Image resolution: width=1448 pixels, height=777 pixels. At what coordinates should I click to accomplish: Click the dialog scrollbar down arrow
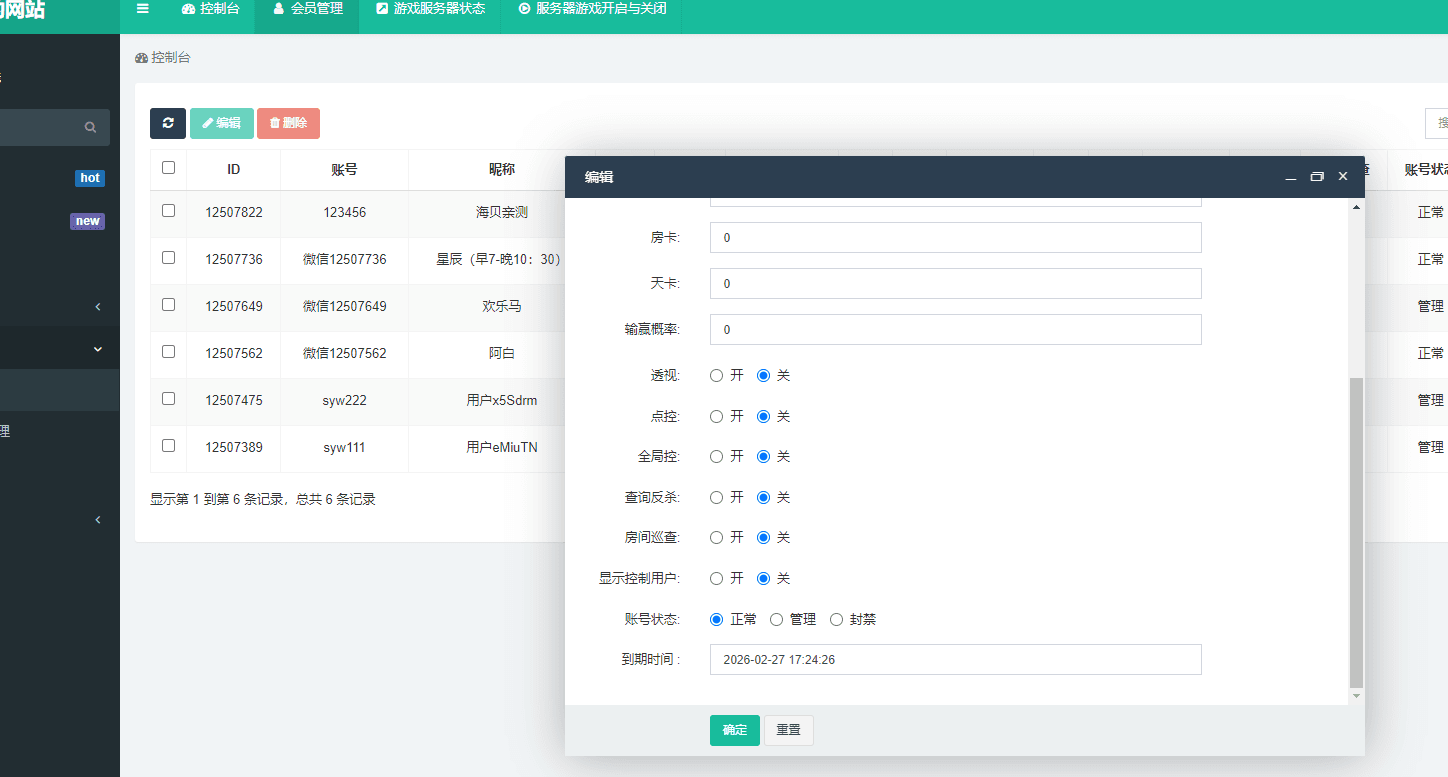(1356, 696)
